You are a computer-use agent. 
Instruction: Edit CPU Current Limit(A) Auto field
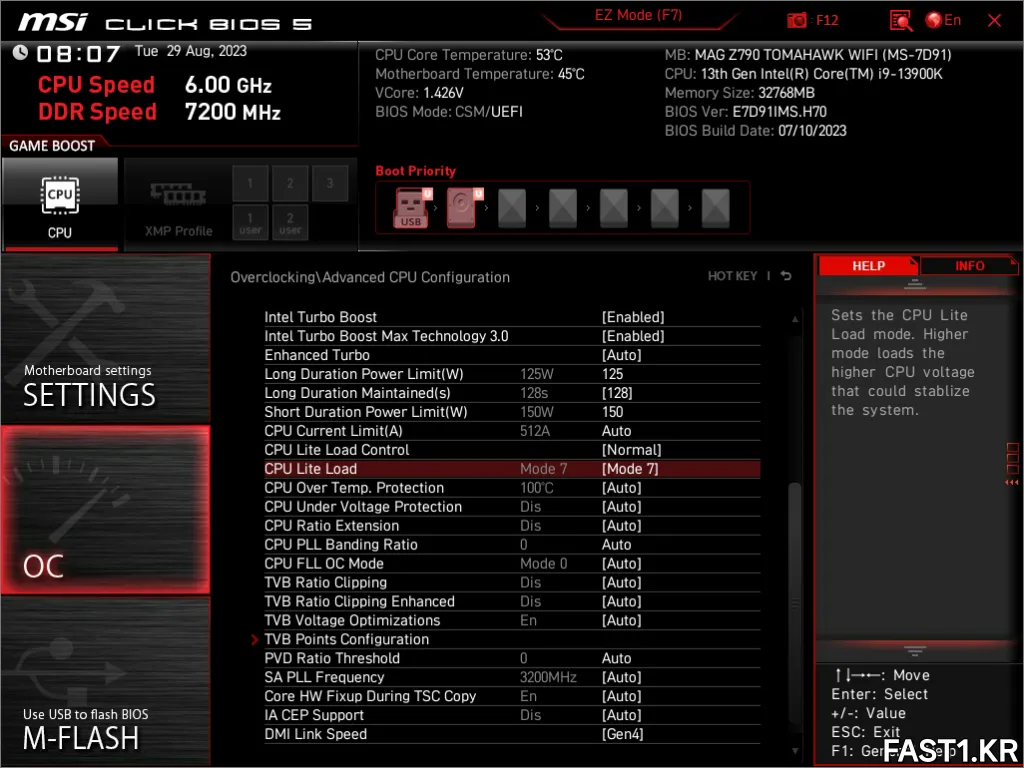click(x=616, y=431)
